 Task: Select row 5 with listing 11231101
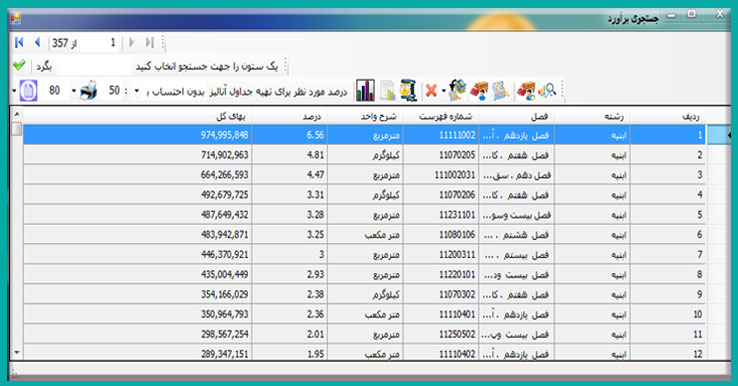point(365,215)
